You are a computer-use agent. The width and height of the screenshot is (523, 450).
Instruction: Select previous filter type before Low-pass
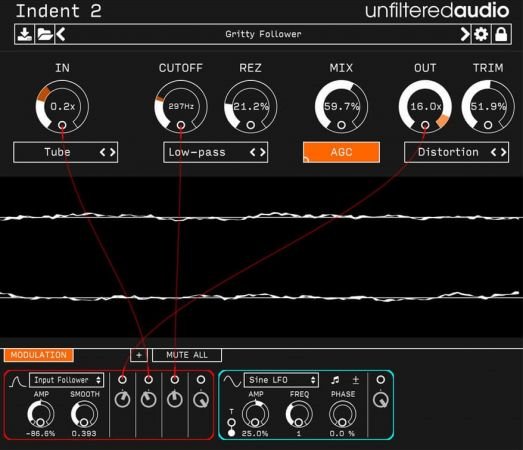coord(253,152)
